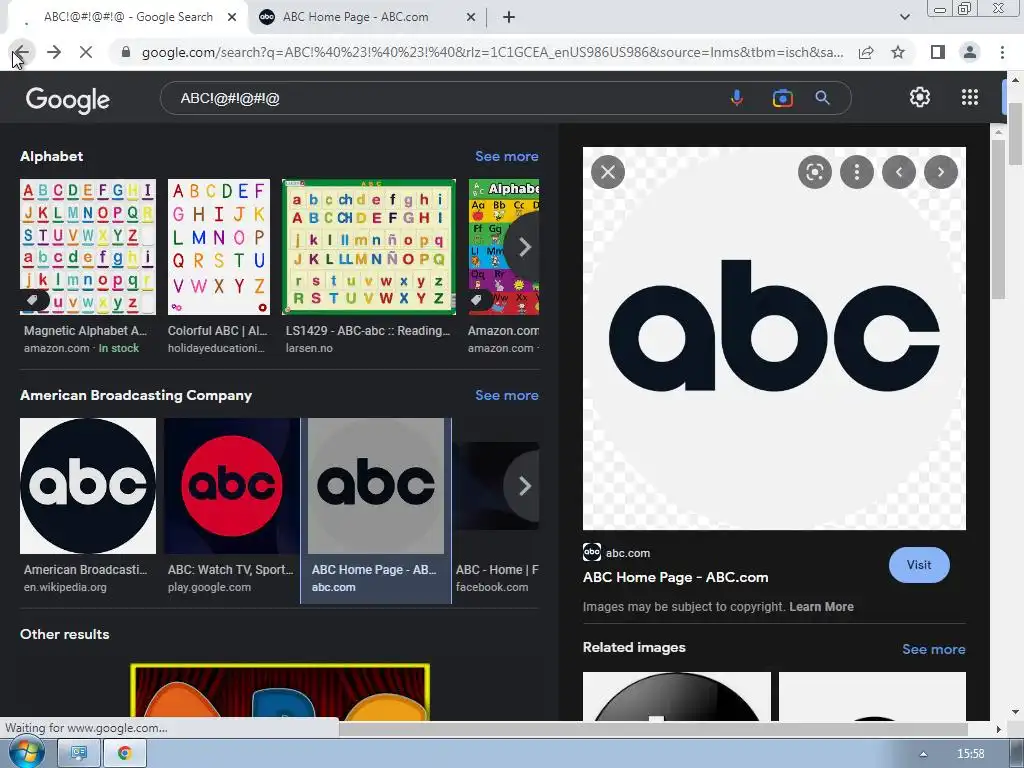
Task: Close the ABC Home Page tab
Action: (x=470, y=17)
